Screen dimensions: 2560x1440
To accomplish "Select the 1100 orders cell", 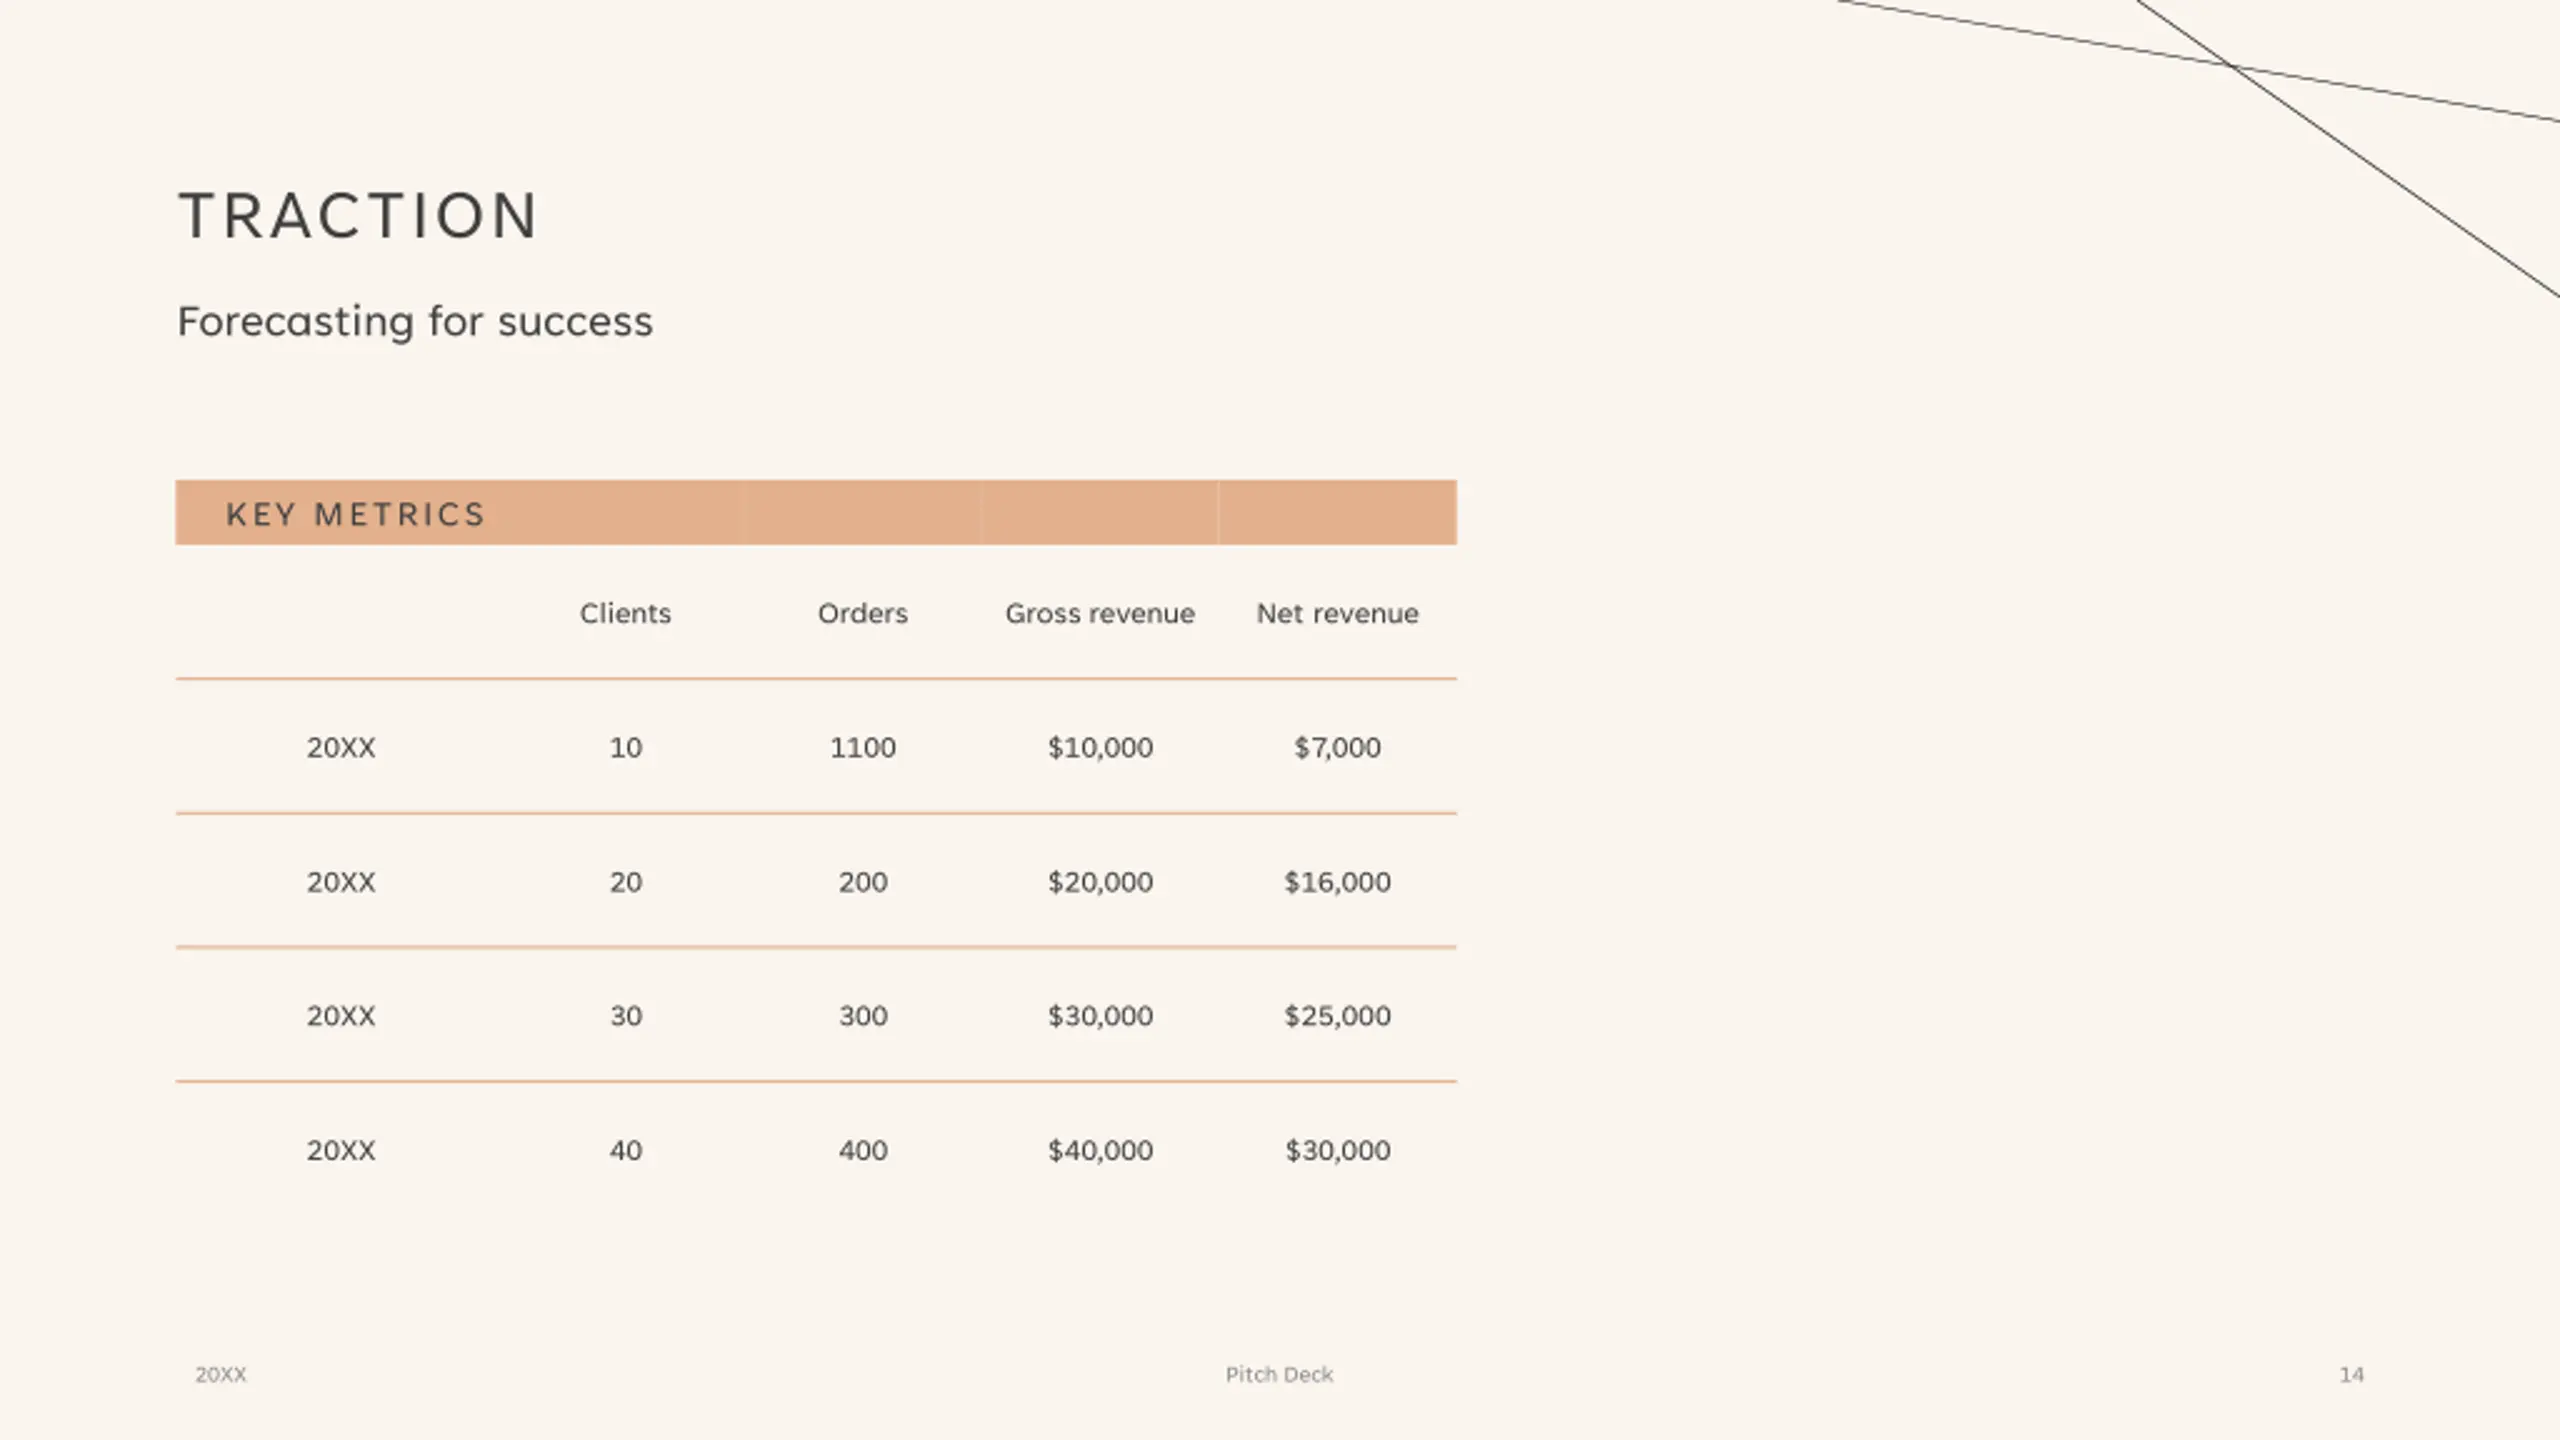I will [862, 747].
